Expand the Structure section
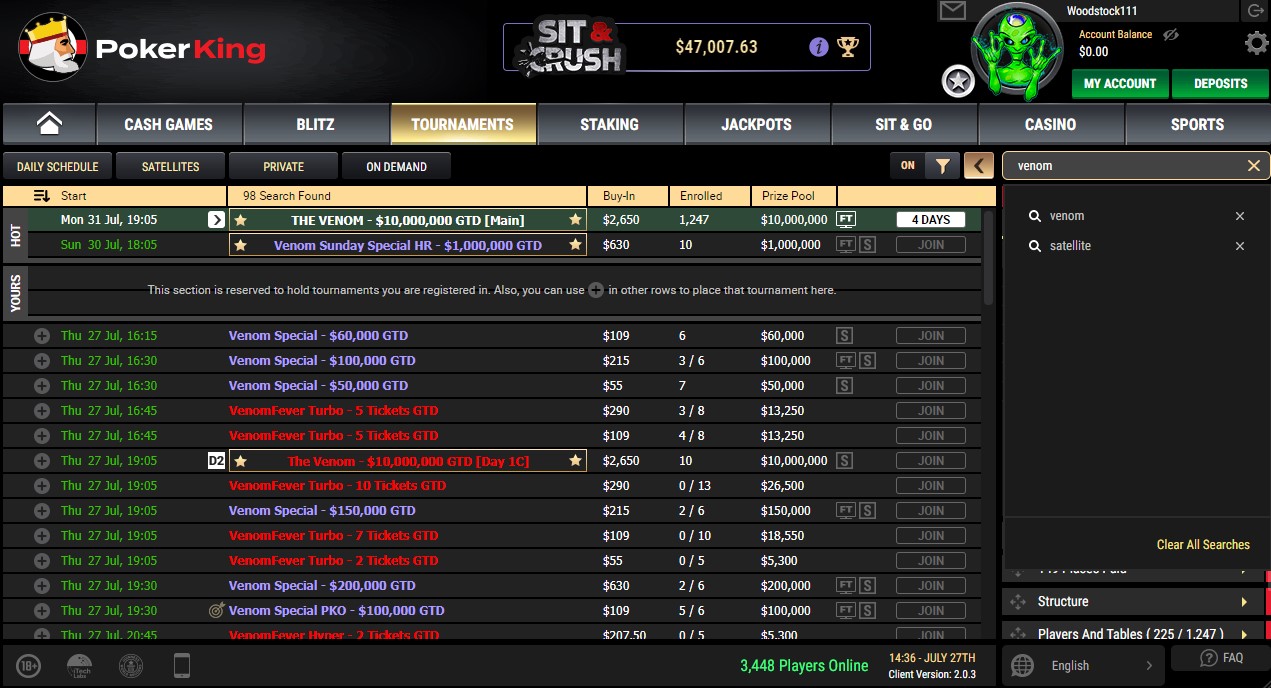 click(1131, 602)
